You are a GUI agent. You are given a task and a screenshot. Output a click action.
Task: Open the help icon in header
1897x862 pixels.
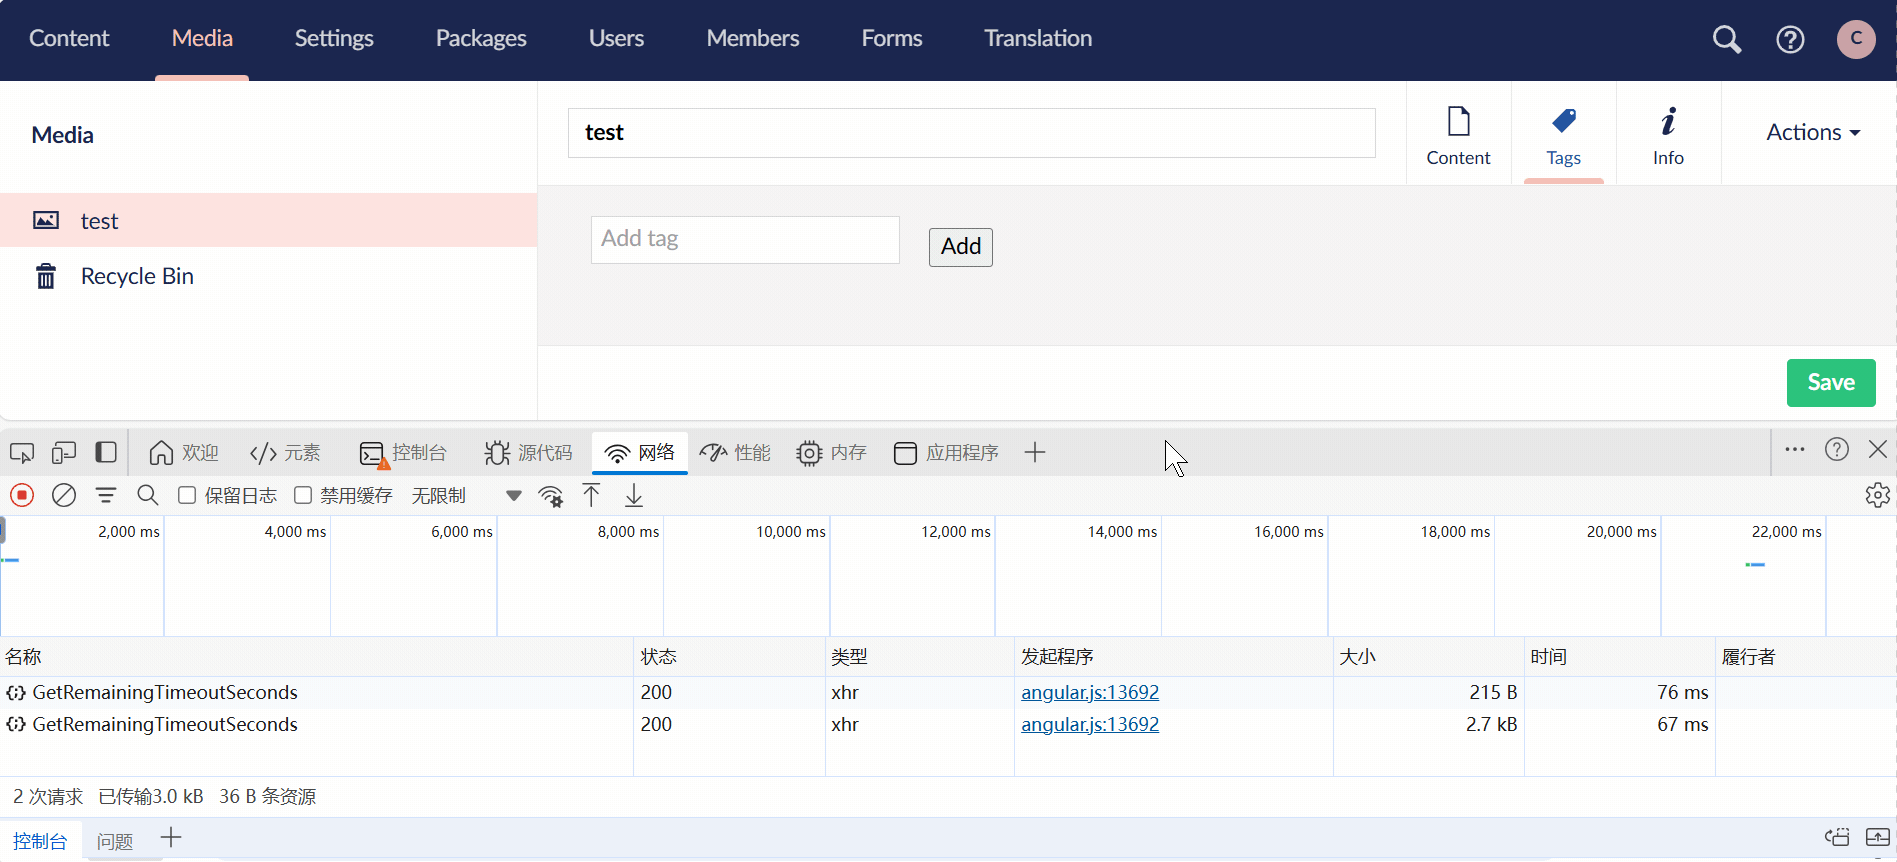1790,39
